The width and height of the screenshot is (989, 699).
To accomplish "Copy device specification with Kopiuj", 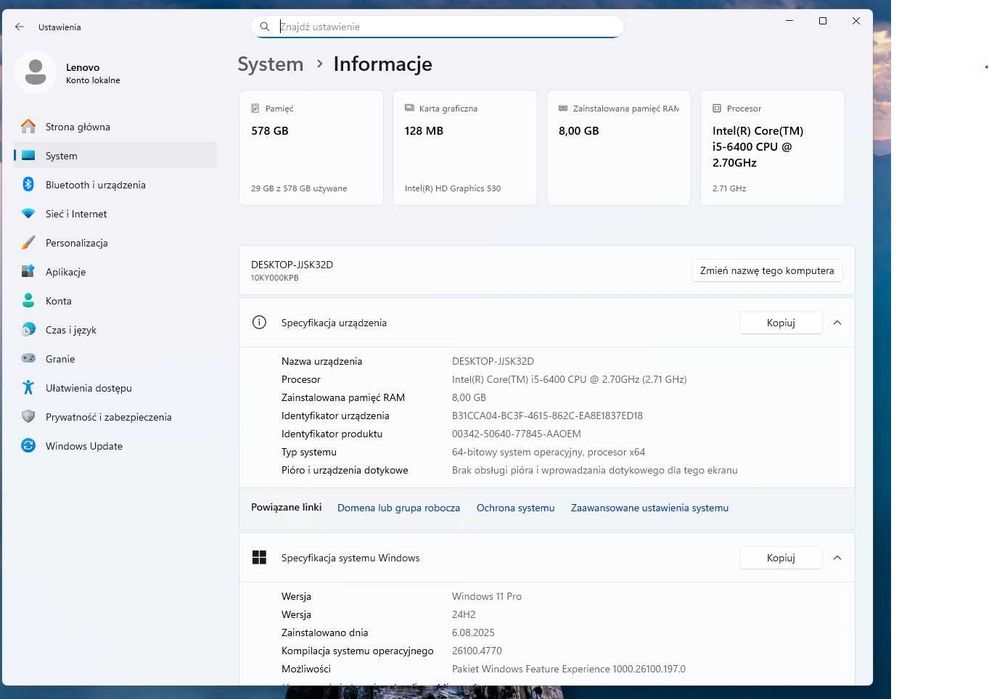I will coord(781,322).
